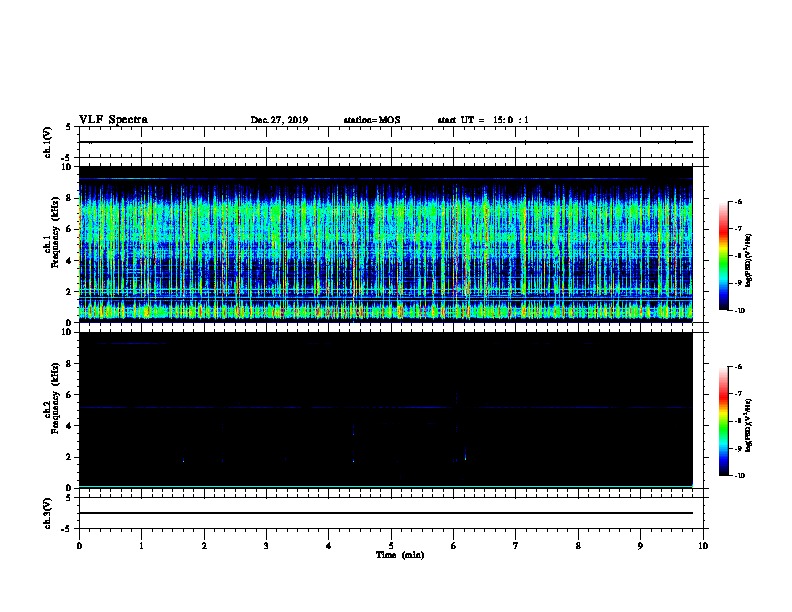Click the time axis tick label "8"
Viewport: 792px width, 612px height.
[x=578, y=546]
